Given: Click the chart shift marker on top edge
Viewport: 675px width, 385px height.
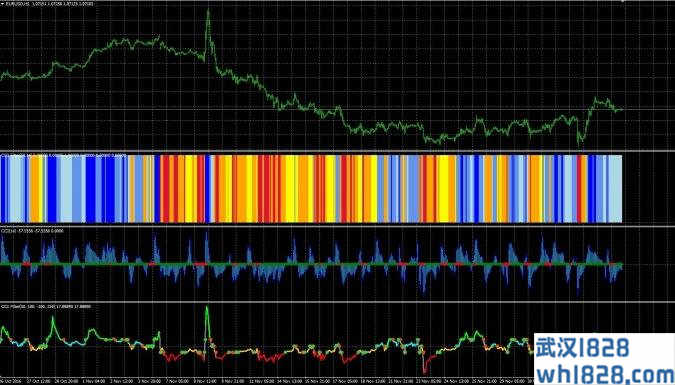Looking at the screenshot, I should [x=622, y=2].
